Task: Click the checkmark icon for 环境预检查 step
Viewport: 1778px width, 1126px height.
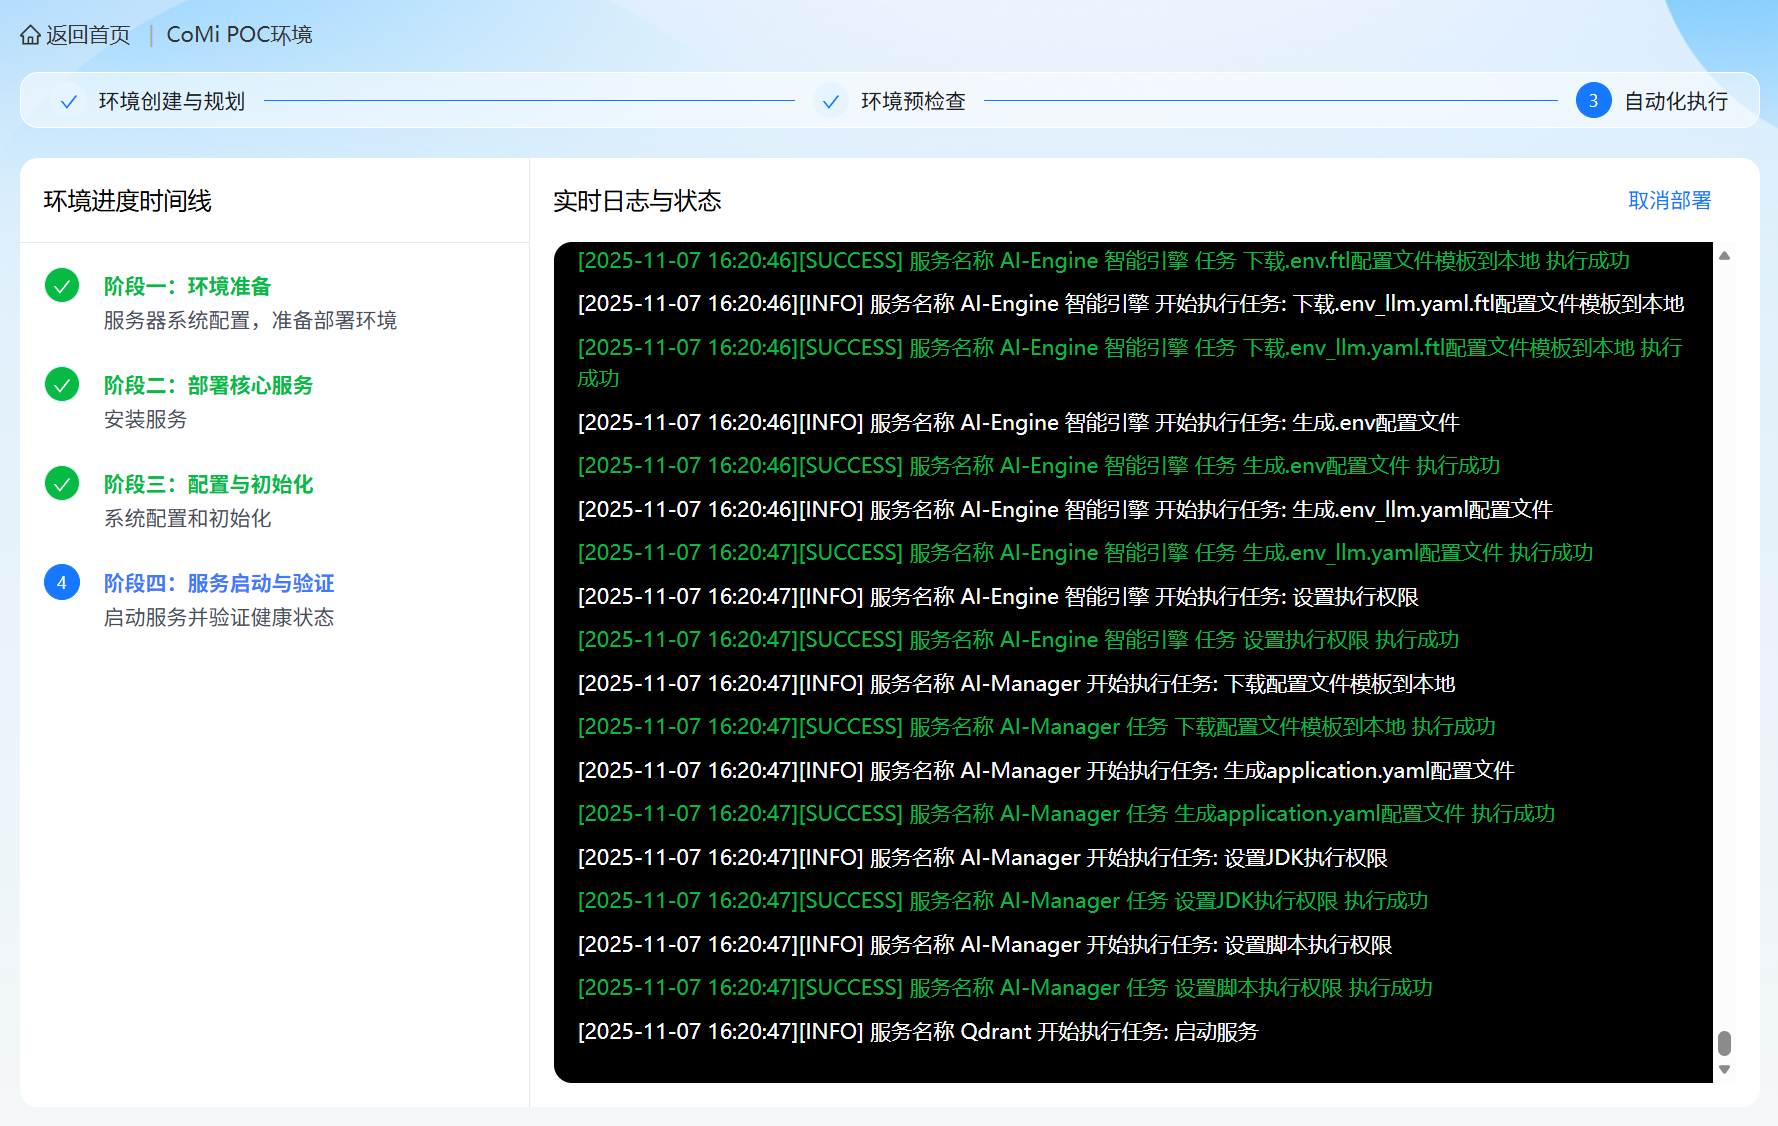Action: click(830, 102)
